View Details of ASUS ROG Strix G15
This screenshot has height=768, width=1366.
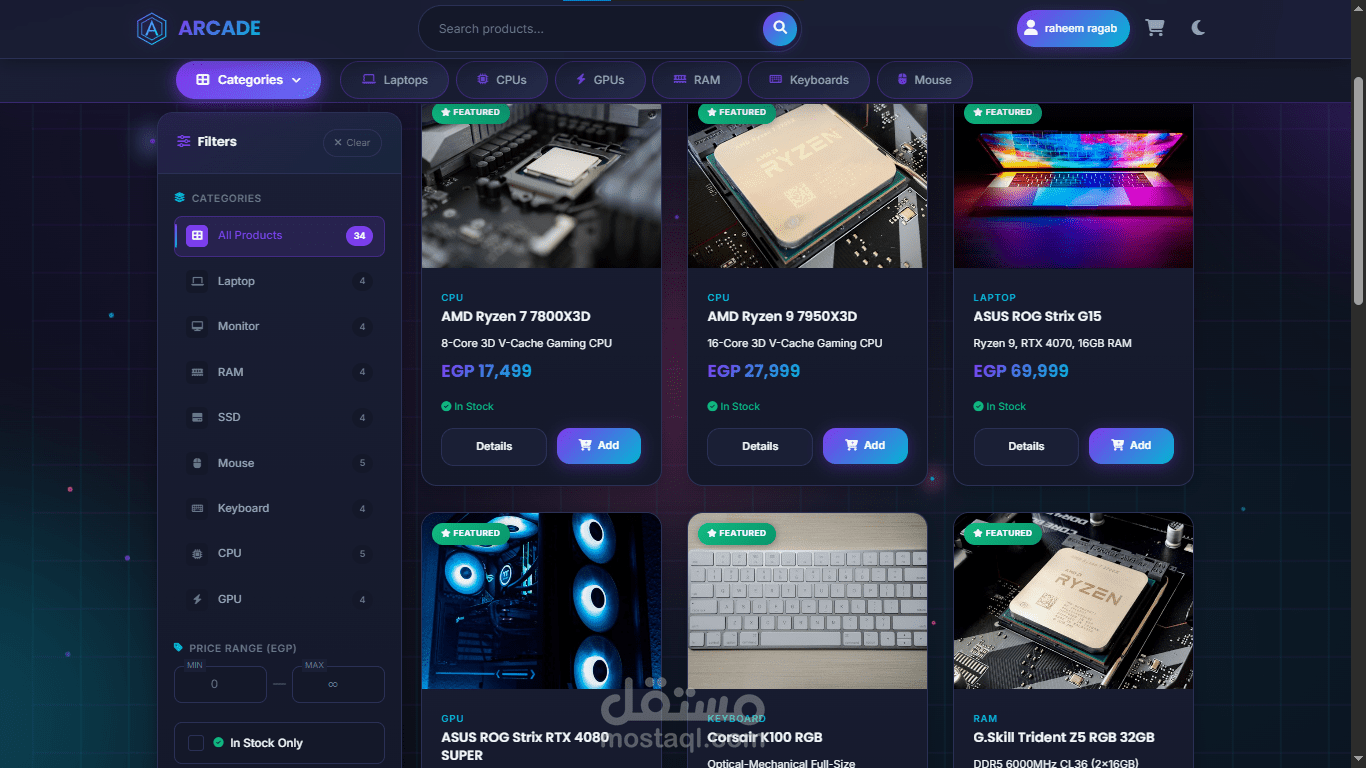[x=1026, y=447]
